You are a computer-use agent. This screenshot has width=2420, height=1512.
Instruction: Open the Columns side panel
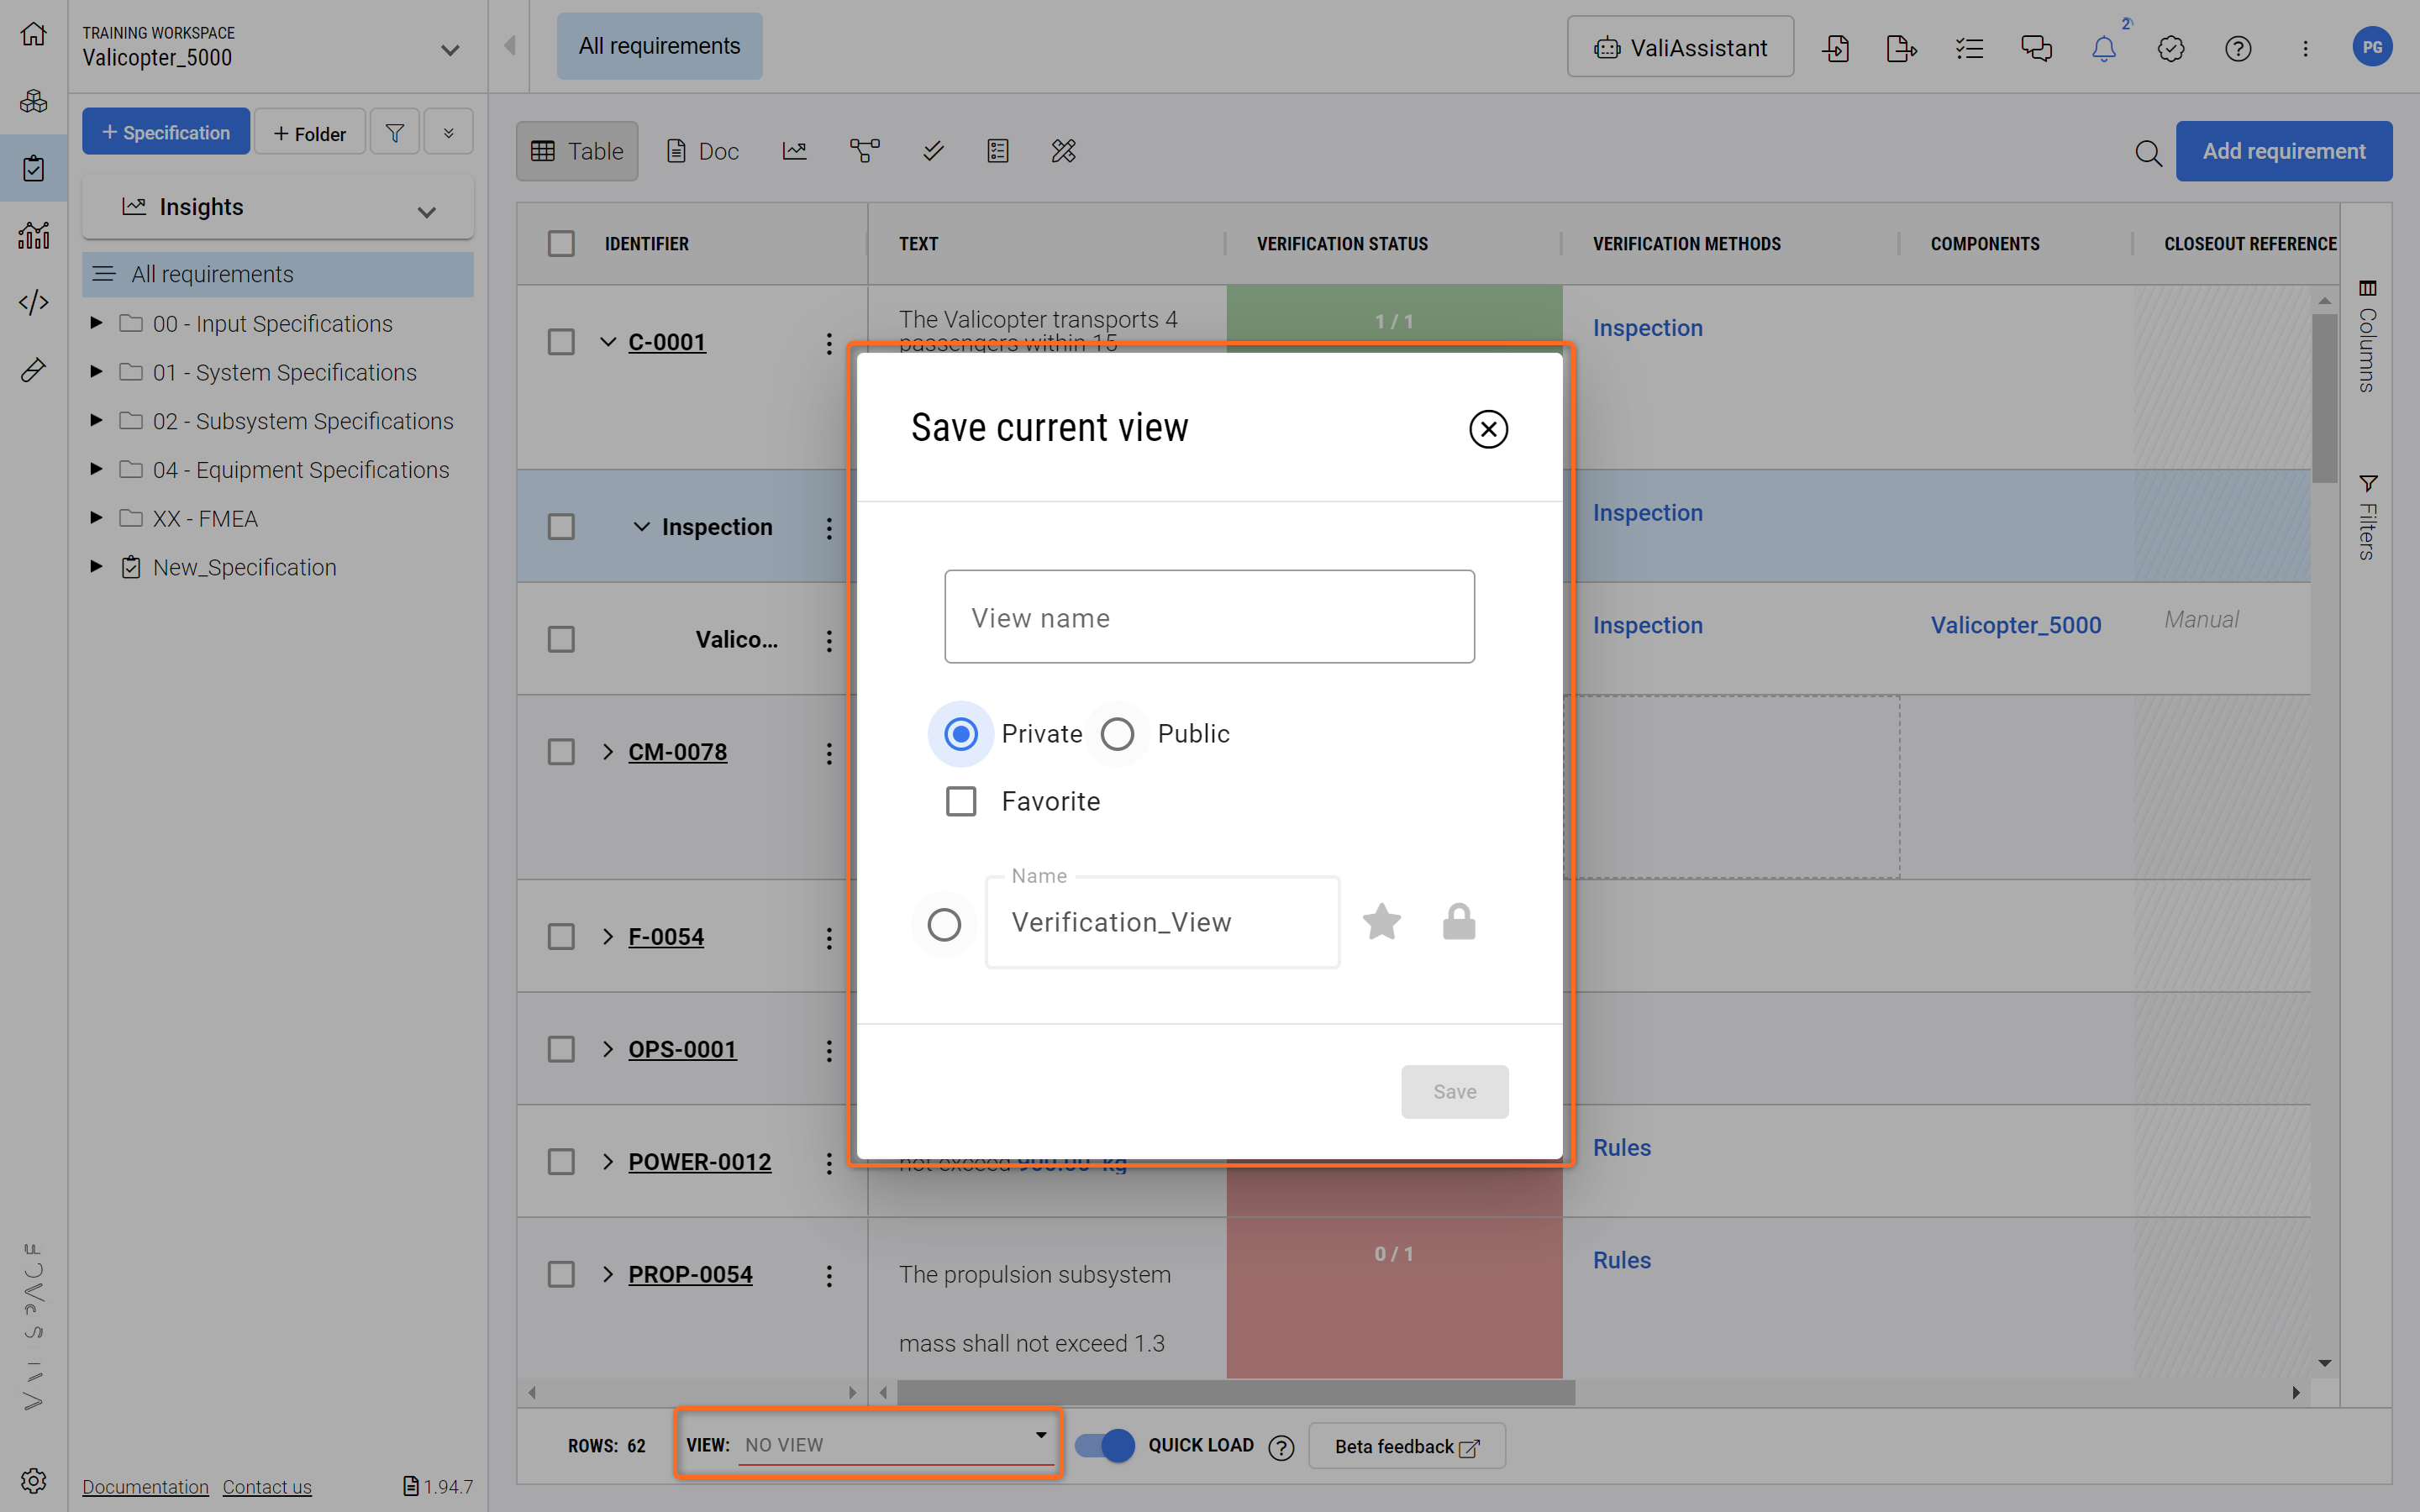click(2367, 335)
